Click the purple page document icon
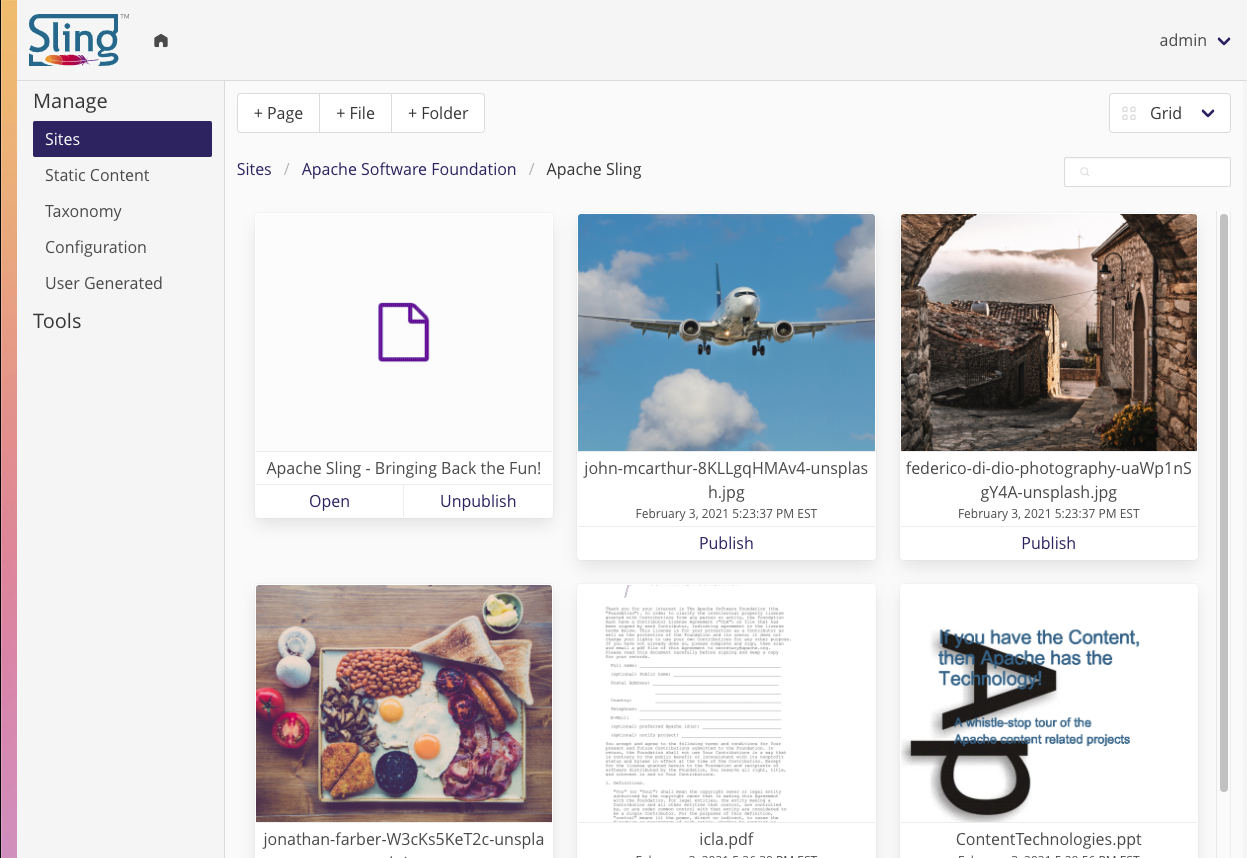 (x=403, y=332)
